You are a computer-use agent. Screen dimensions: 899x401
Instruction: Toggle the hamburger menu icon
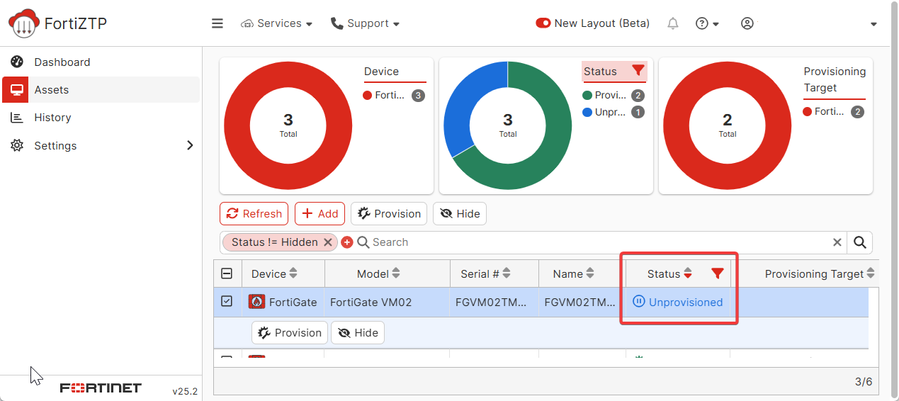pos(217,24)
